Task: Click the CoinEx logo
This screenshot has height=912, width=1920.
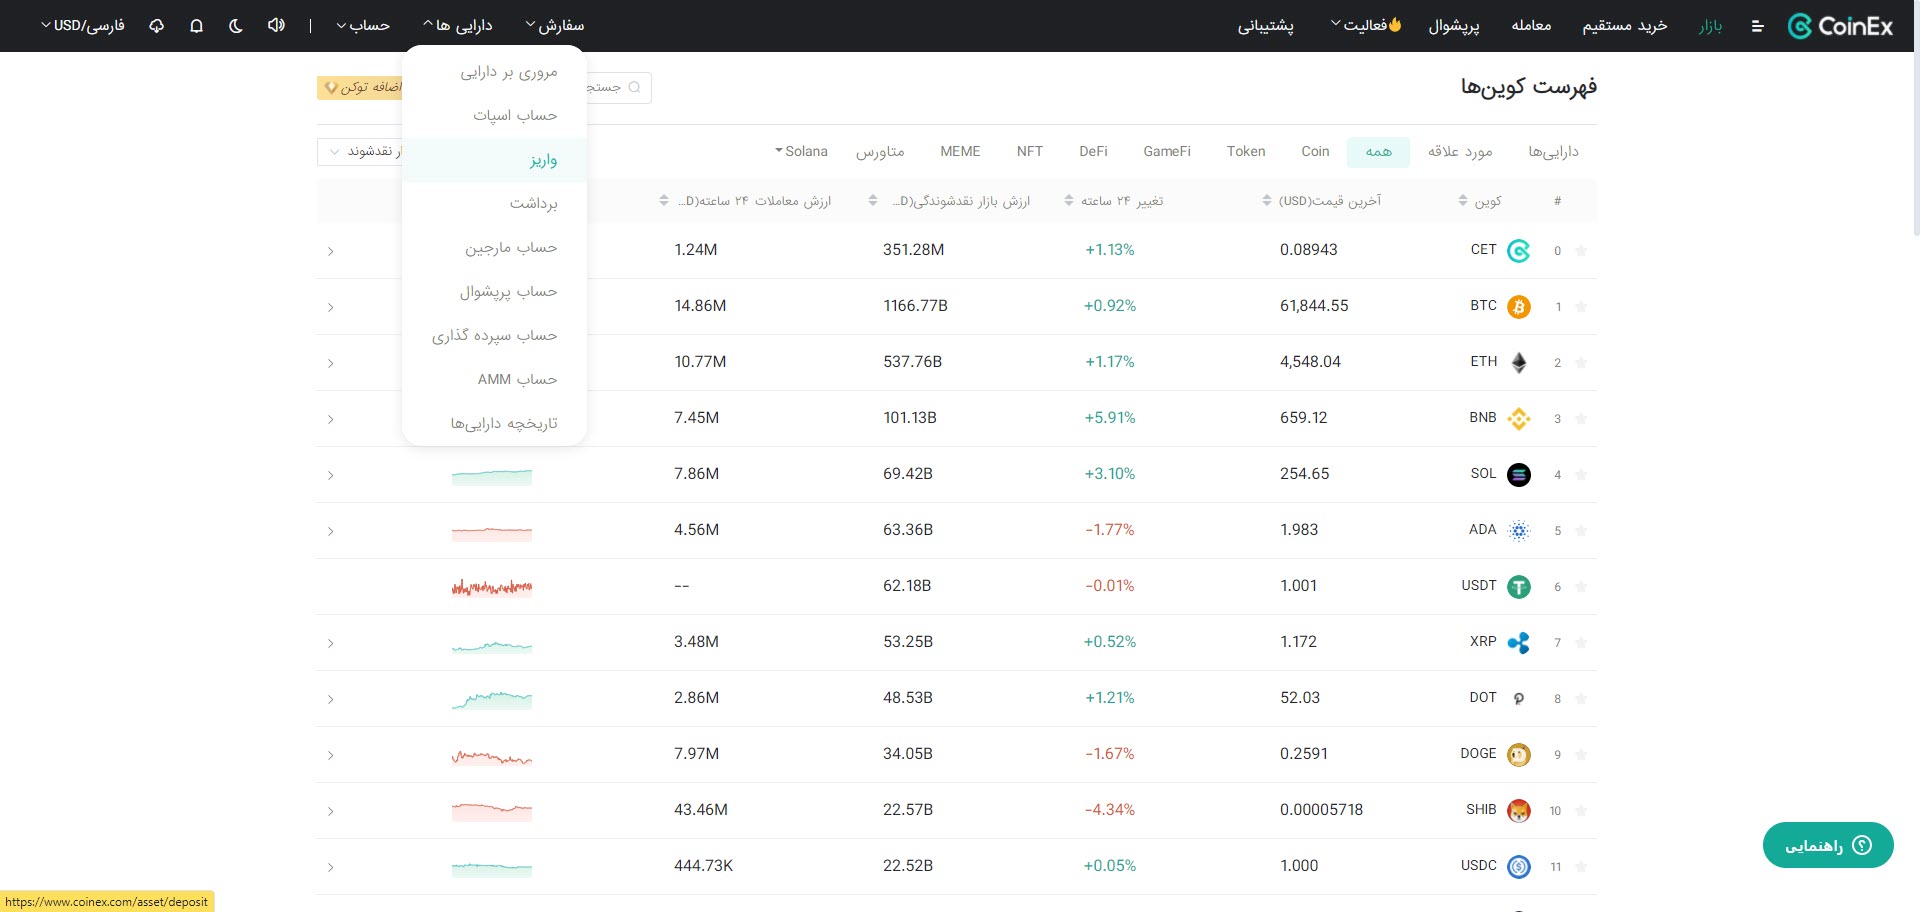Action: tap(1840, 26)
